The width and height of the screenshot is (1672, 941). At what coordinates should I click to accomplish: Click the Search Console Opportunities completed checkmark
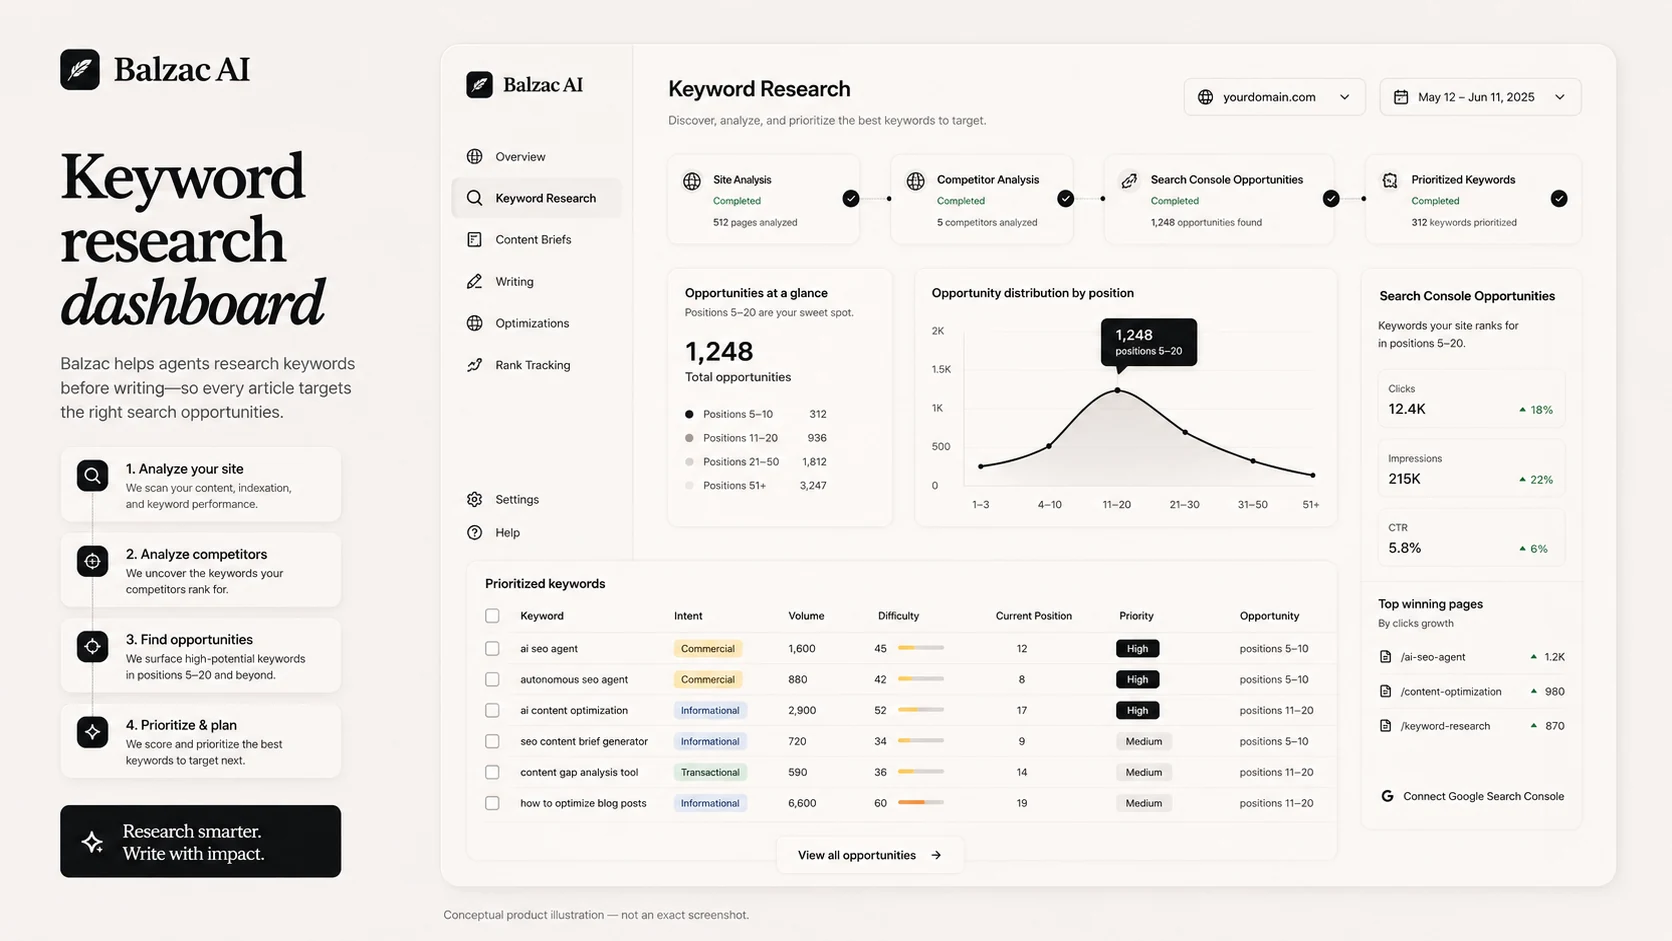point(1331,199)
